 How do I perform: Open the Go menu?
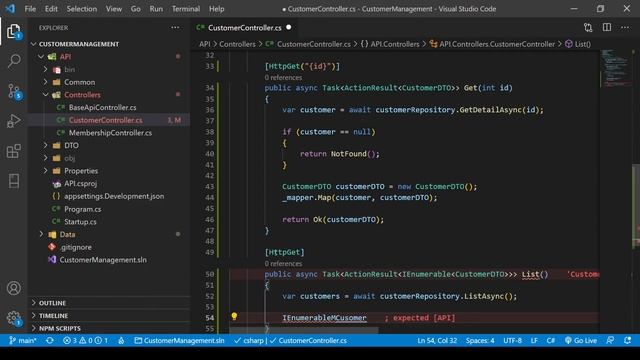coord(136,9)
